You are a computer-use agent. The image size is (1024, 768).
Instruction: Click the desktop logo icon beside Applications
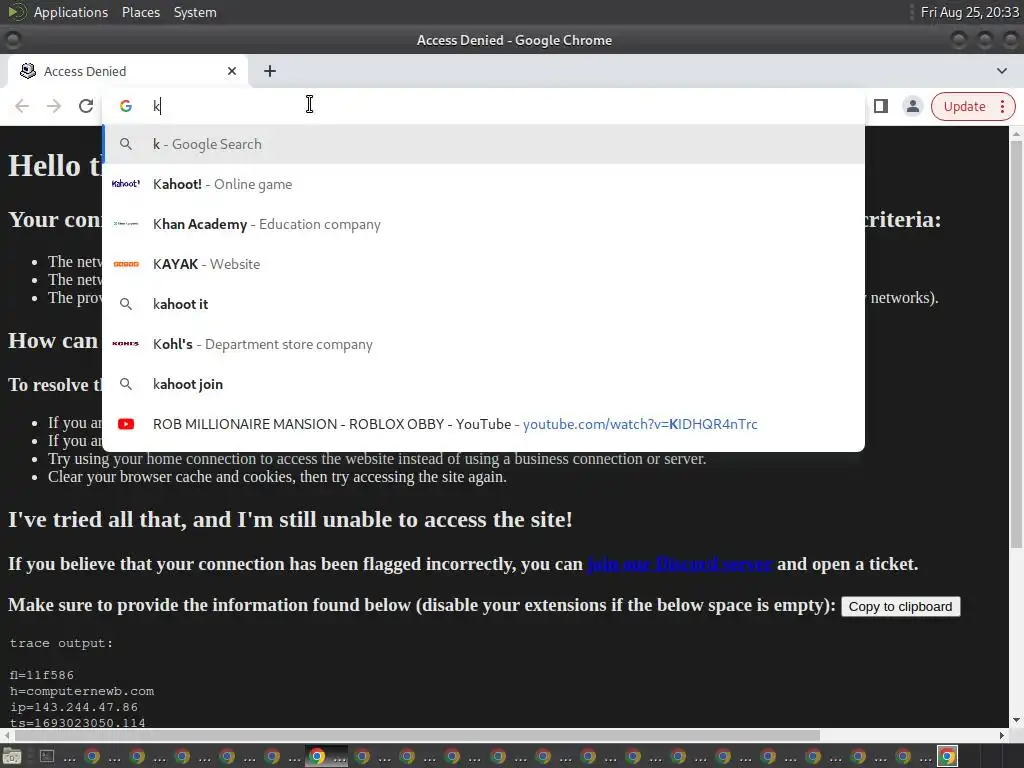[x=16, y=12]
